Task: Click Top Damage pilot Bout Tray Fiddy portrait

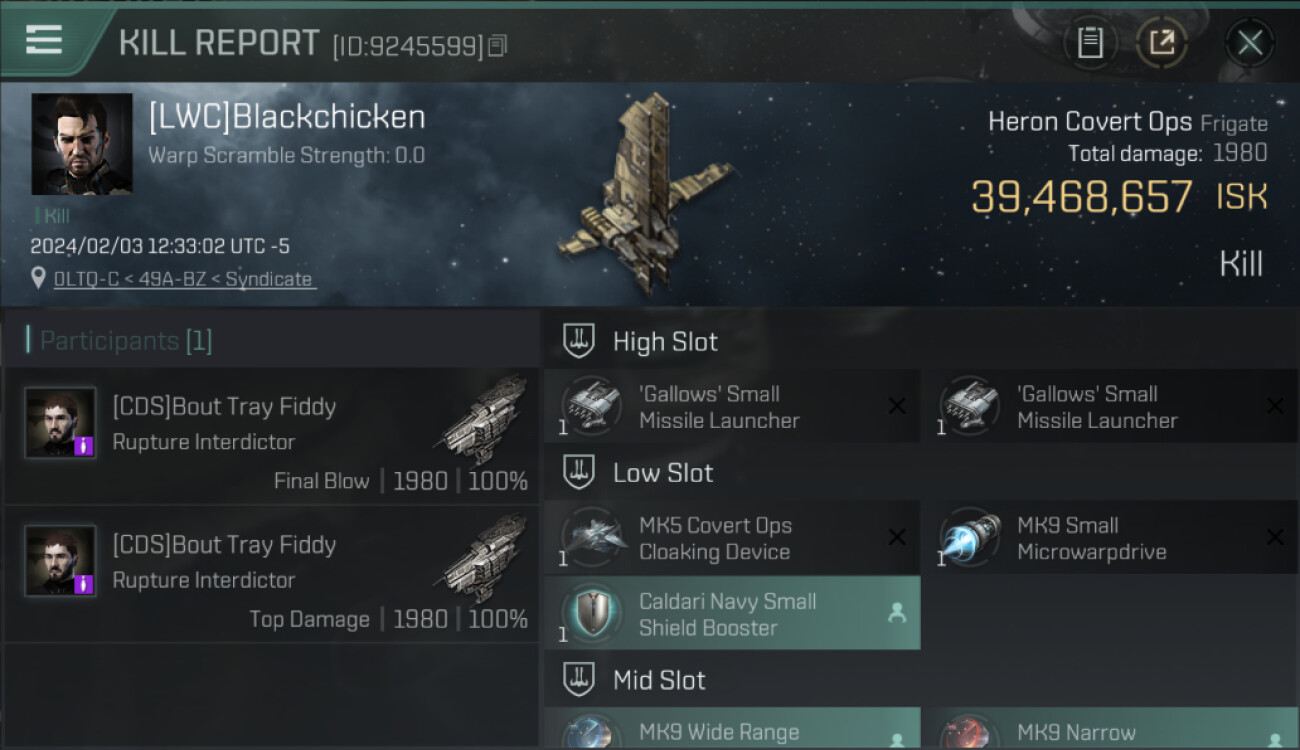Action: click(61, 561)
